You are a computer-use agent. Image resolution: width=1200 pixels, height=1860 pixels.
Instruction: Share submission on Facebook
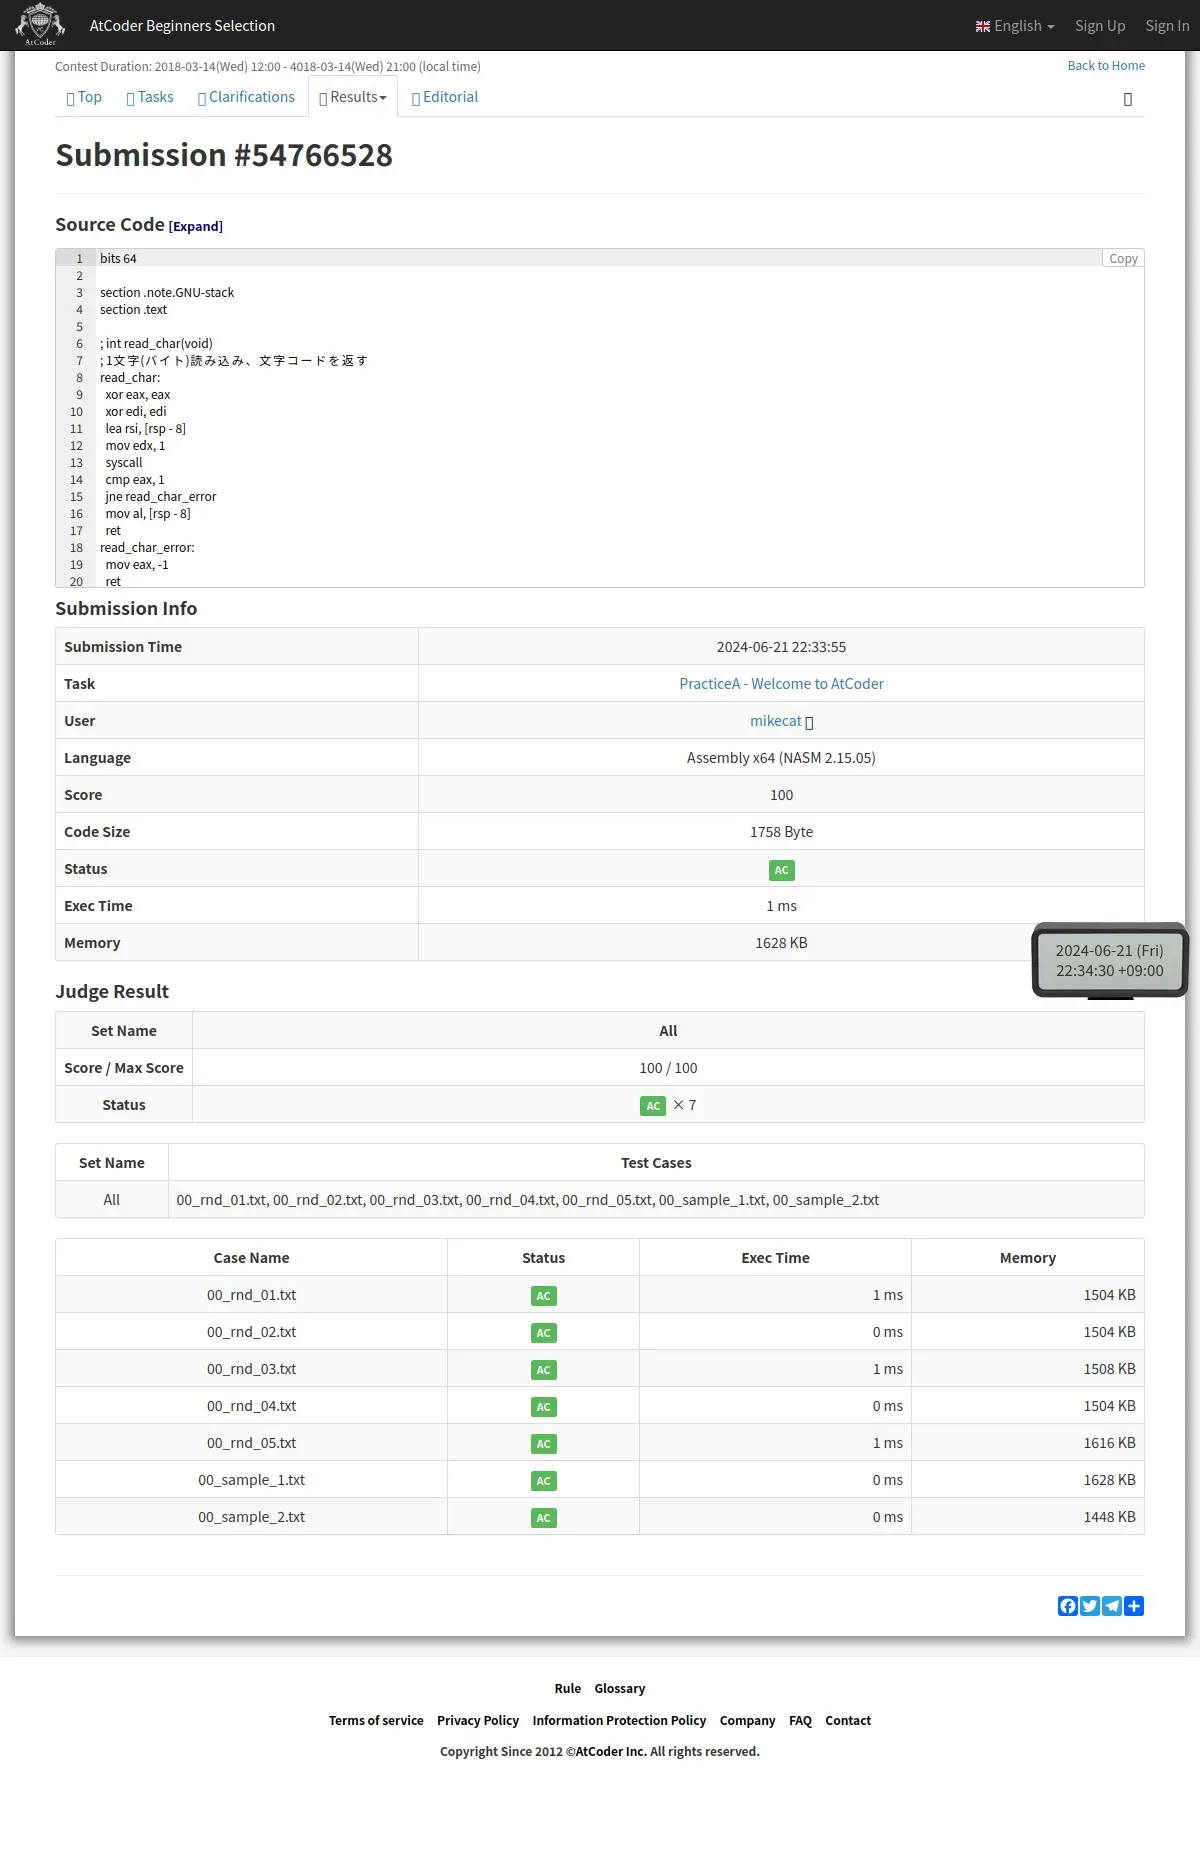(1068, 1606)
